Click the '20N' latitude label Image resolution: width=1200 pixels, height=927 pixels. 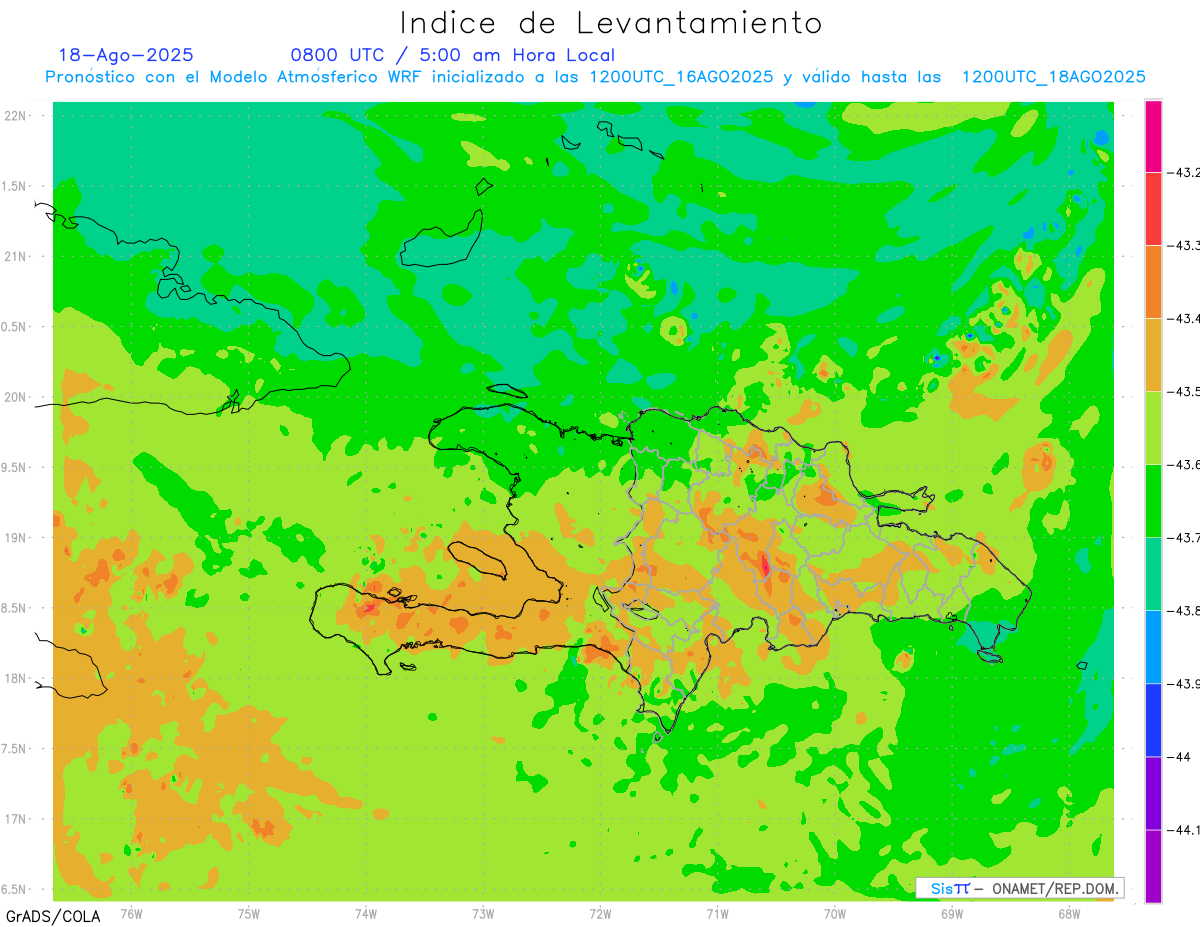coord(16,397)
